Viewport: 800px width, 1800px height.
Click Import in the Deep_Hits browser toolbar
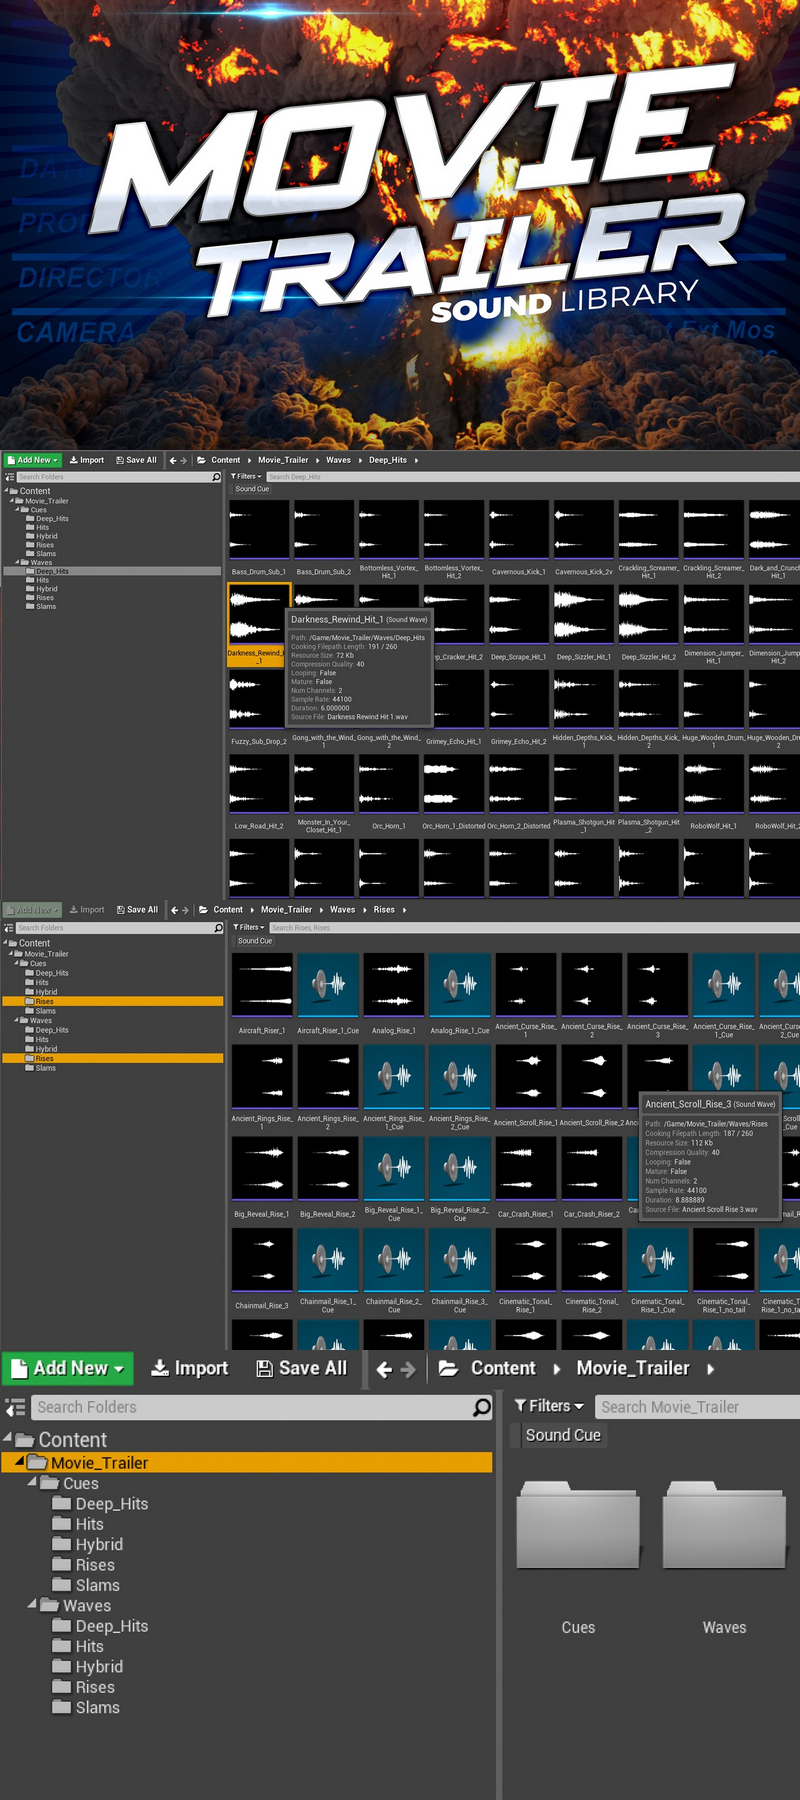coord(86,460)
